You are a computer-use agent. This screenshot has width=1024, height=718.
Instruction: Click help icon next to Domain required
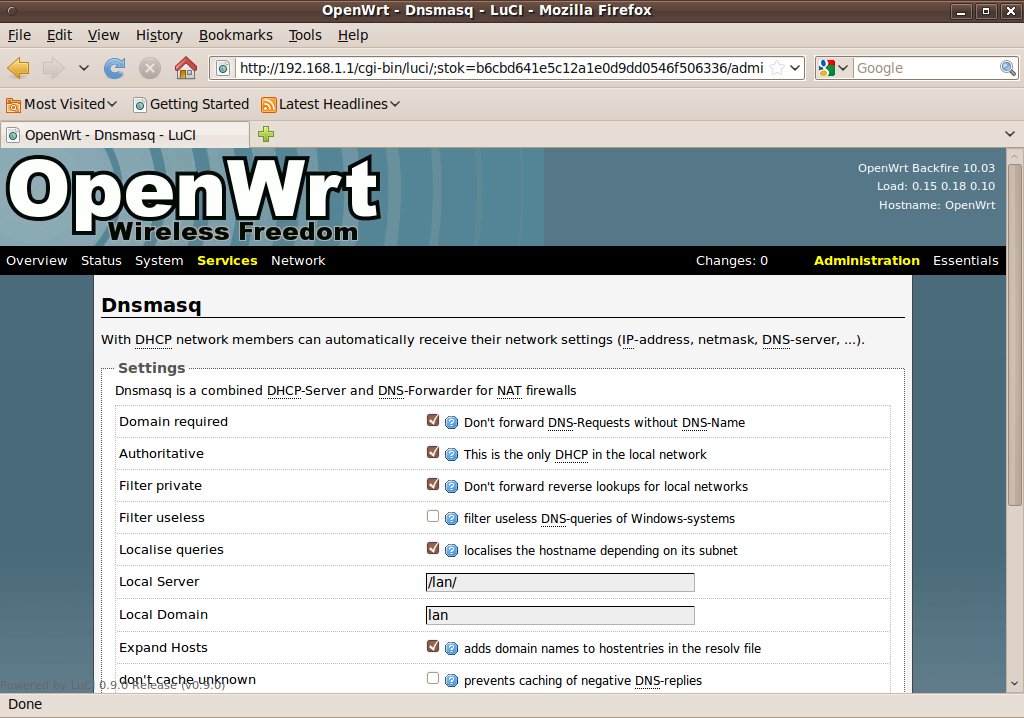point(451,423)
